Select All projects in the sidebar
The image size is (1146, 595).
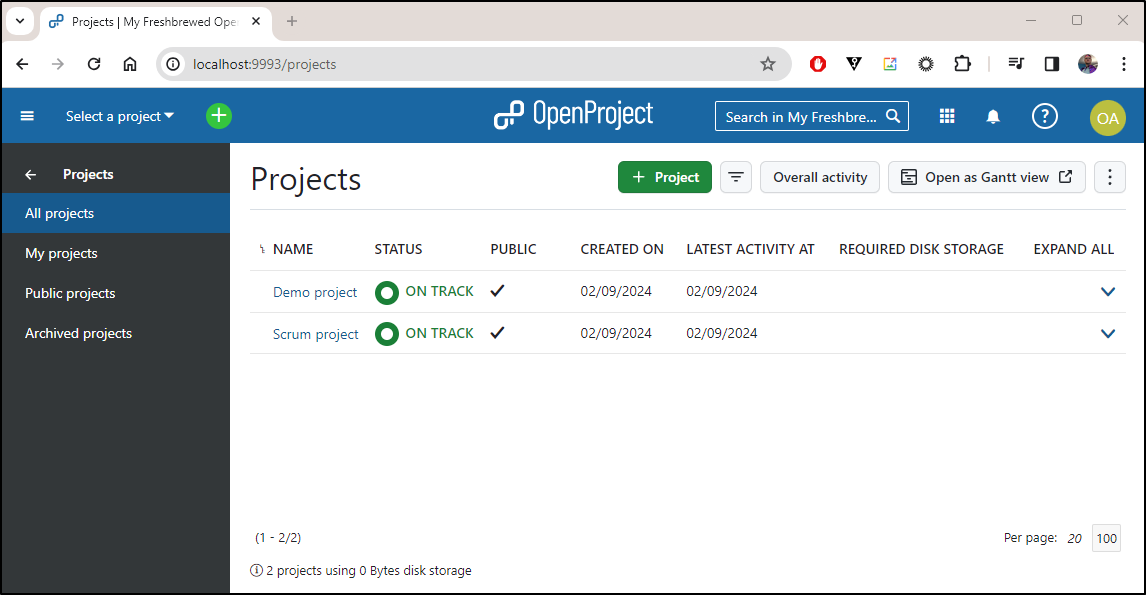[116, 213]
